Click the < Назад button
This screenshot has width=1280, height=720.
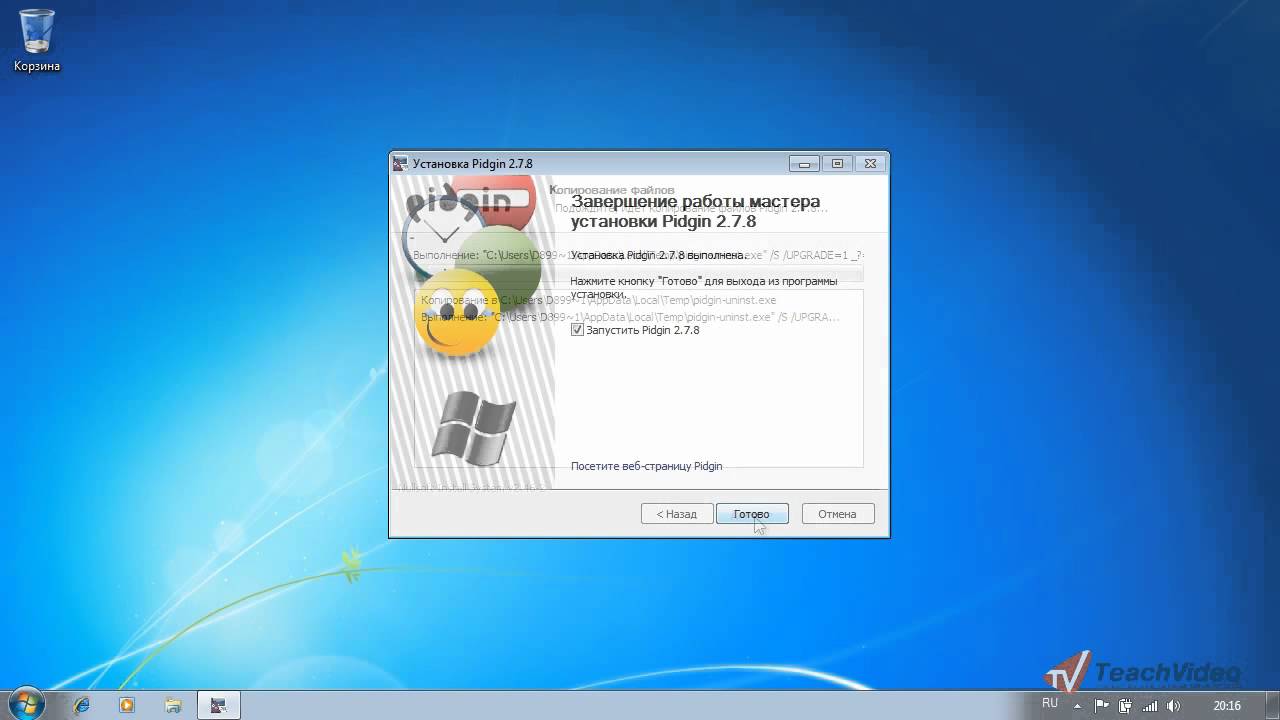(x=677, y=514)
